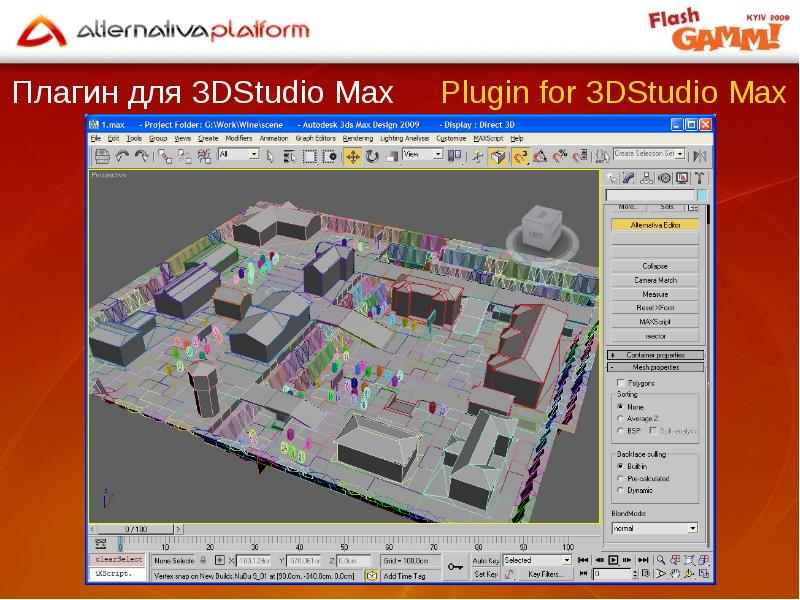Screen dimensions: 800x600
Task: Click the Pan View hand icon
Action: pos(675,574)
